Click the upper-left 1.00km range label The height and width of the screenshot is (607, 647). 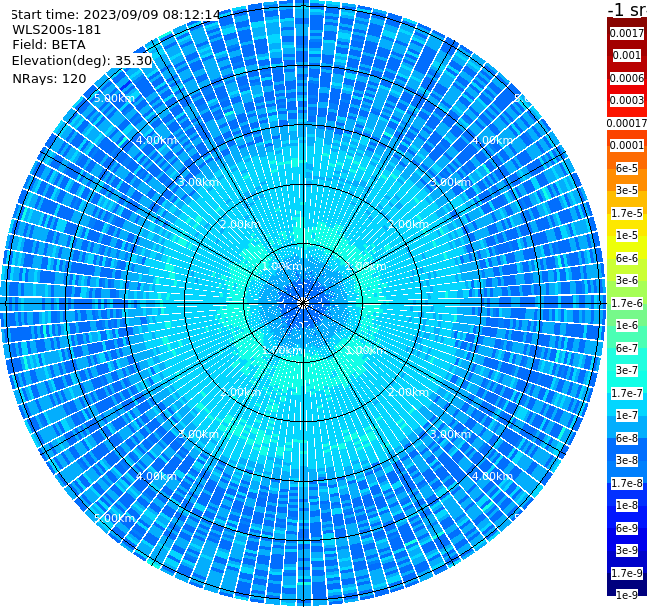click(283, 266)
